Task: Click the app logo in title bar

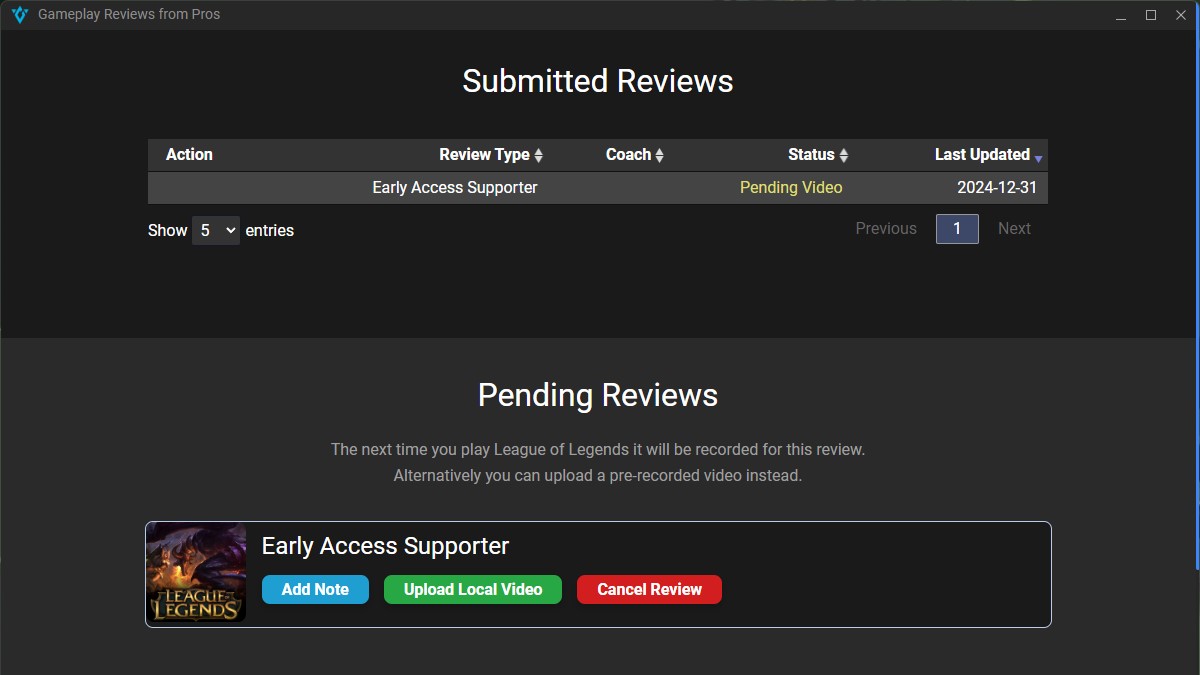Action: [x=19, y=15]
